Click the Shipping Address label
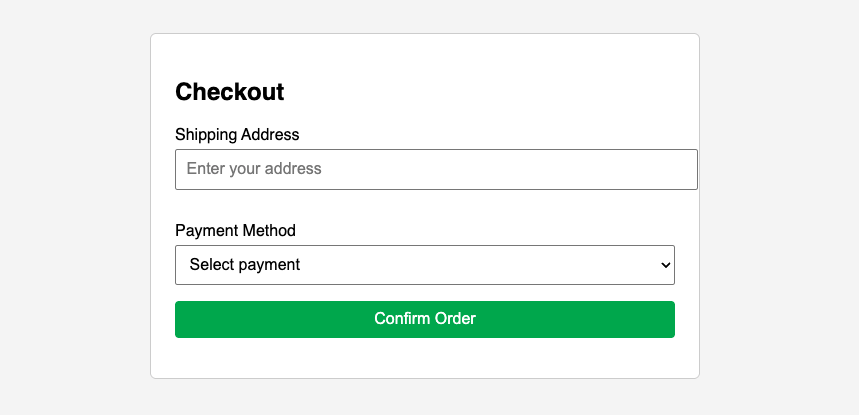Image resolution: width=859 pixels, height=415 pixels. (237, 134)
